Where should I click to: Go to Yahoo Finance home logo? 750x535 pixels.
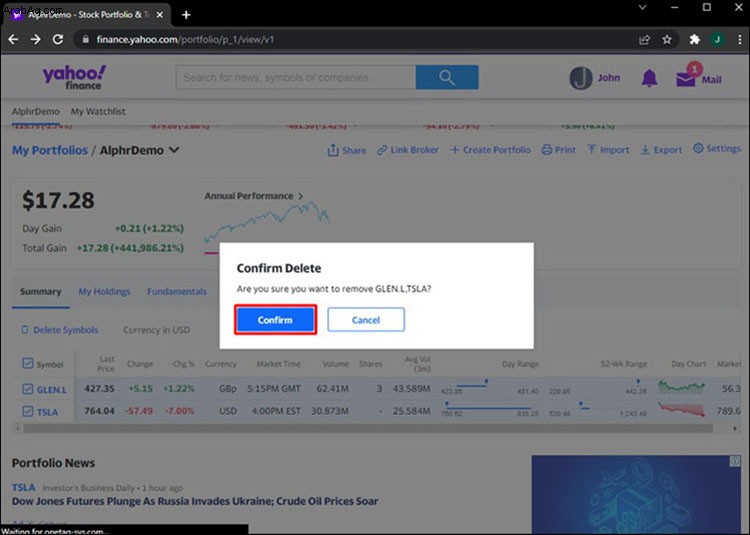[x=74, y=77]
